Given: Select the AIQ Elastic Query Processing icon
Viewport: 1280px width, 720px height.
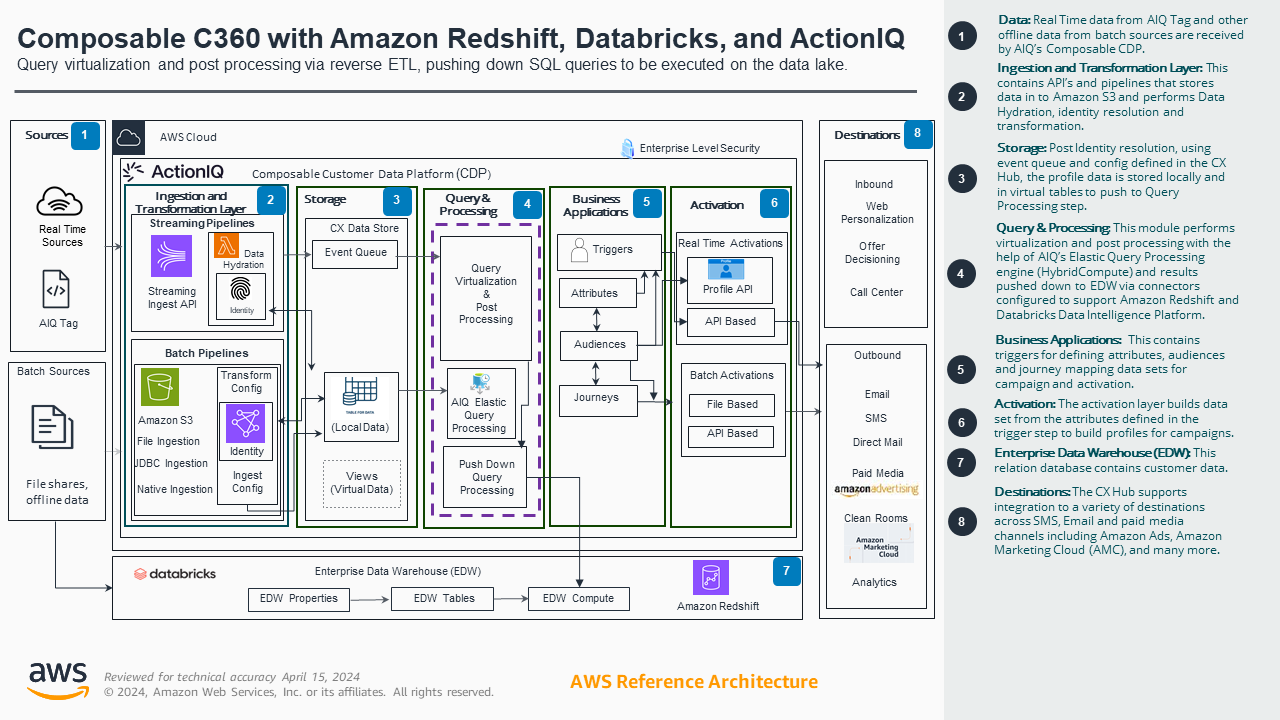Looking at the screenshot, I should coord(479,383).
